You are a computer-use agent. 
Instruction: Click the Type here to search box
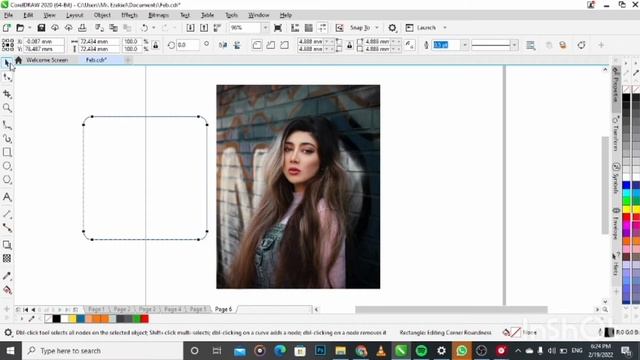(102, 351)
